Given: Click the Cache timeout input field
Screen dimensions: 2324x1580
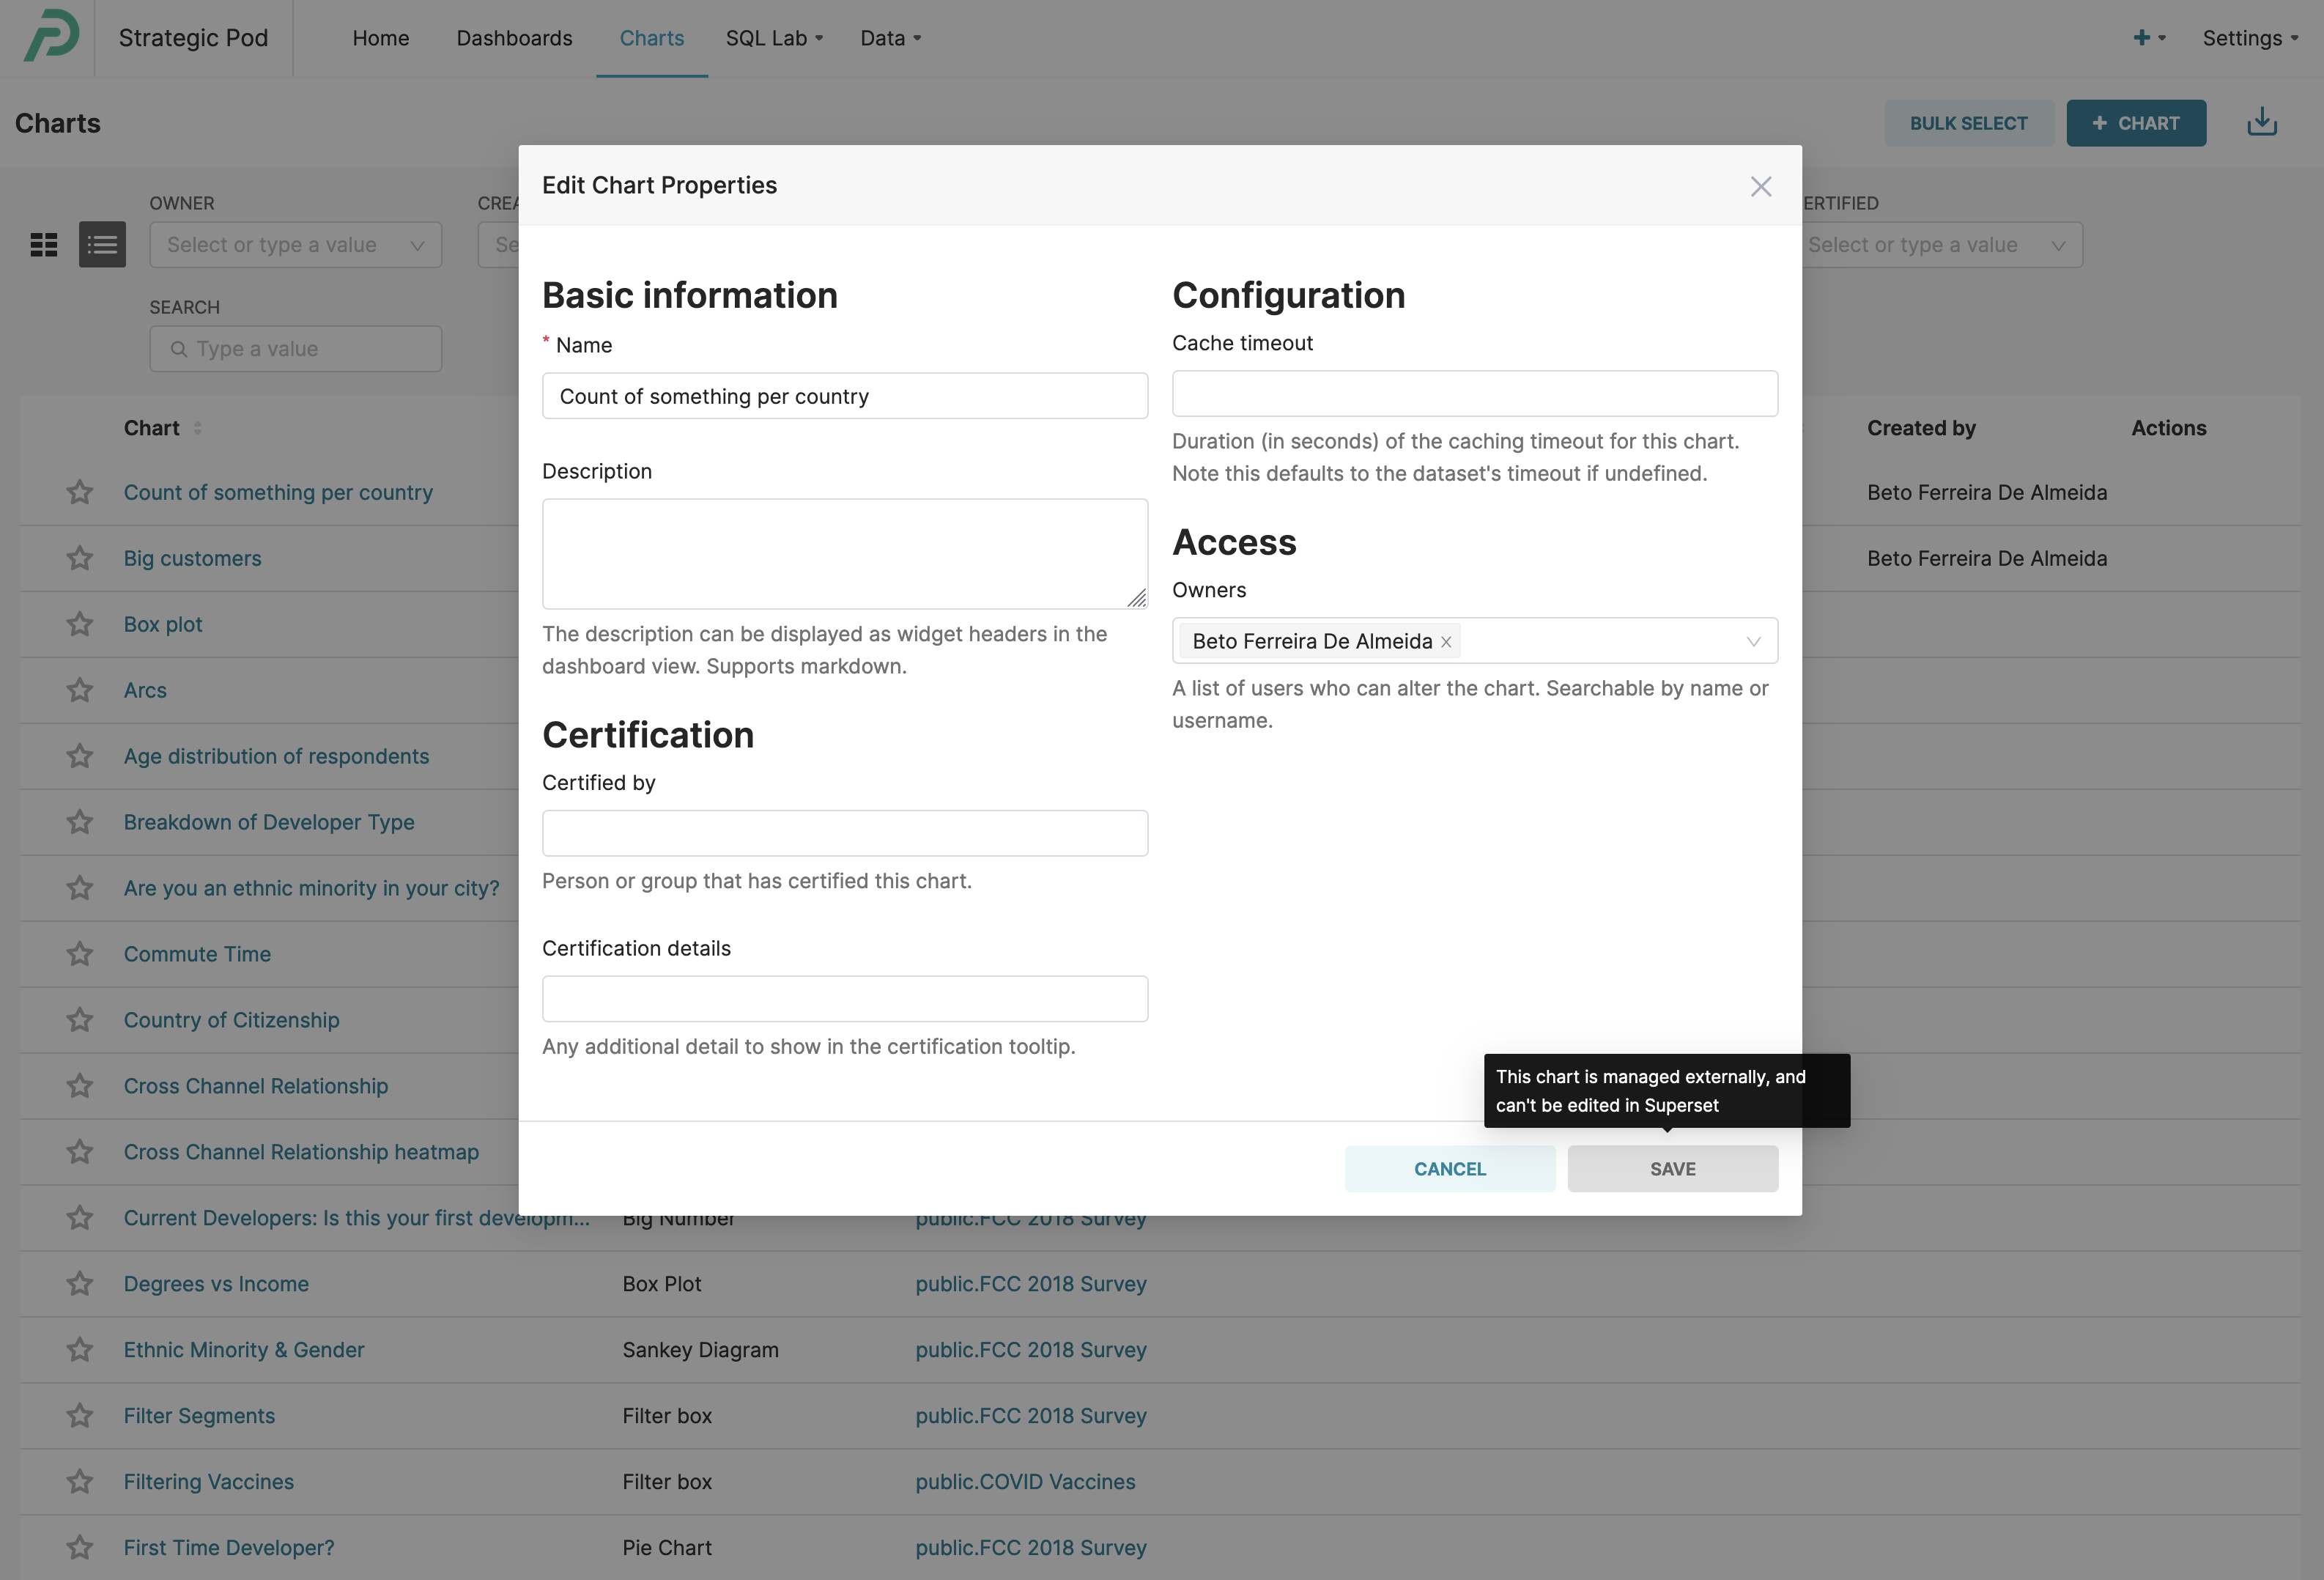Looking at the screenshot, I should click(1474, 394).
